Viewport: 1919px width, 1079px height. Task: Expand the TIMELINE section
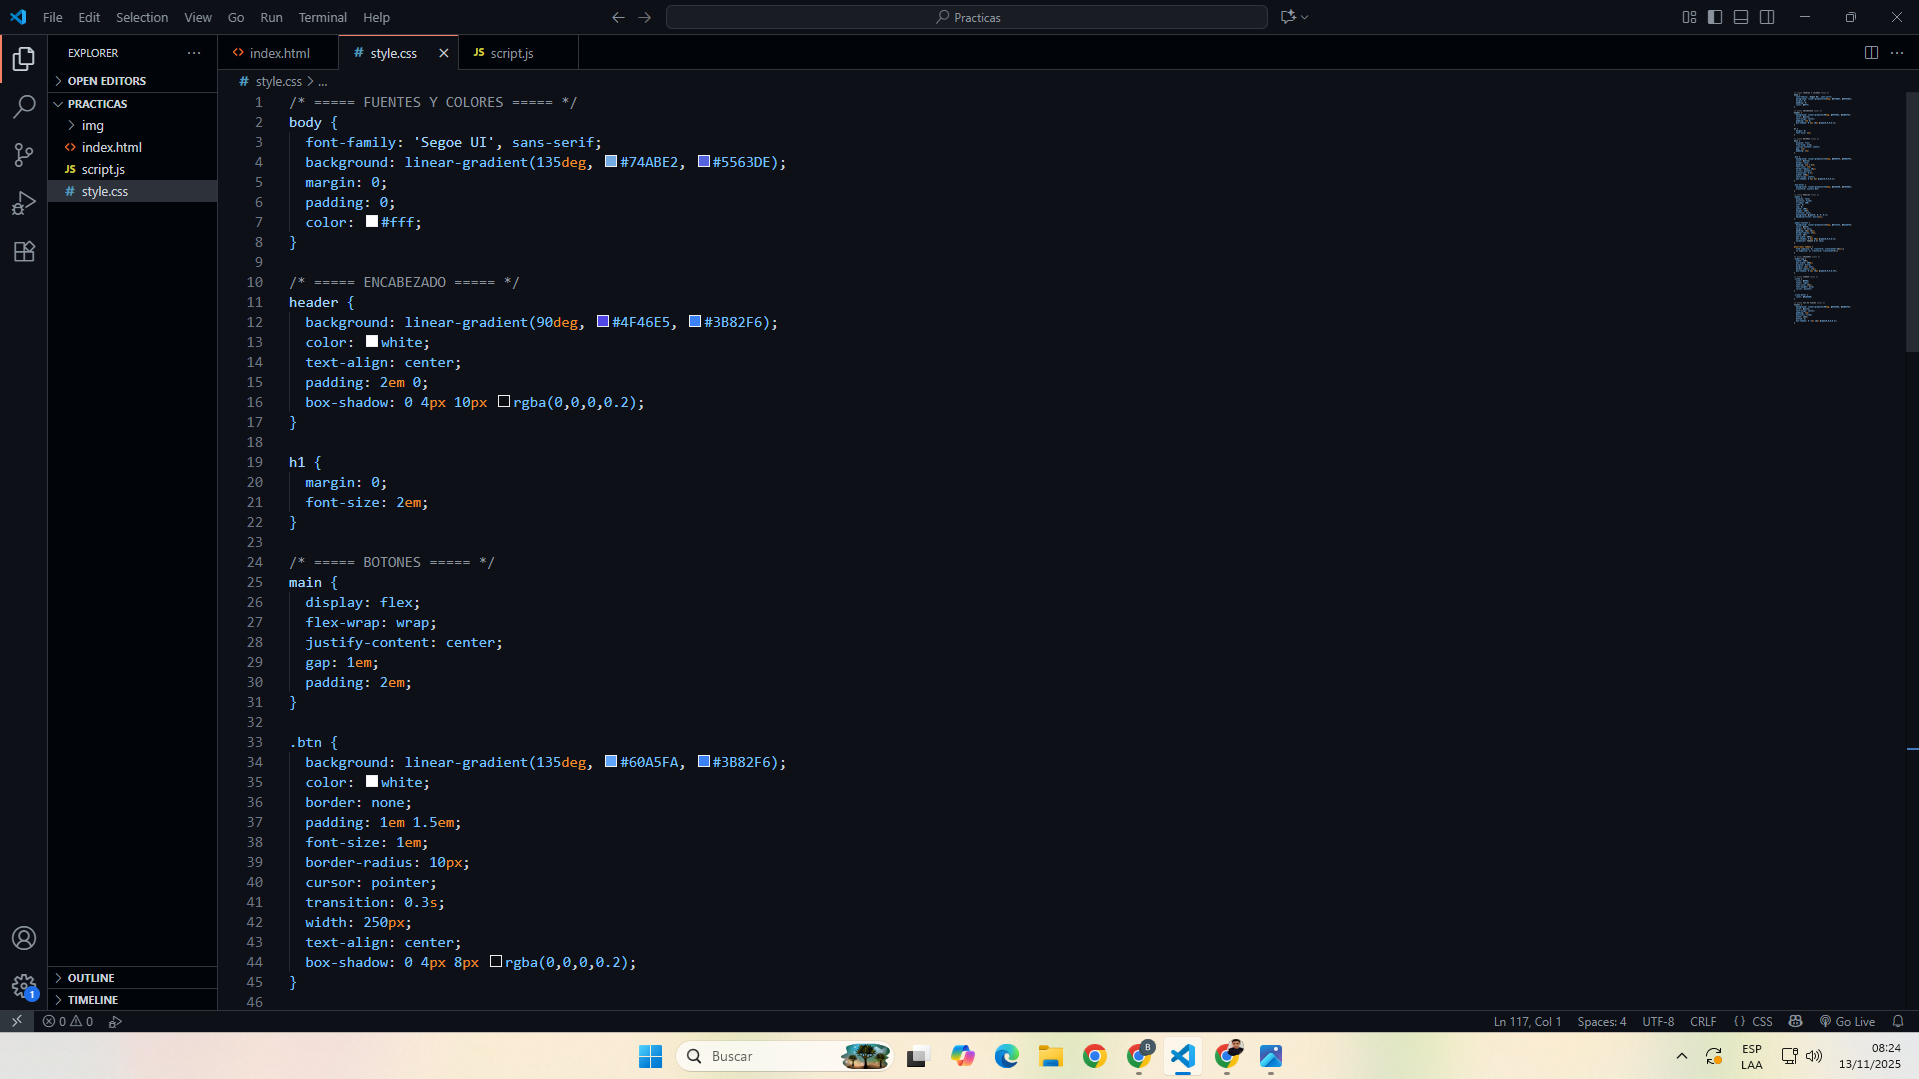point(90,999)
